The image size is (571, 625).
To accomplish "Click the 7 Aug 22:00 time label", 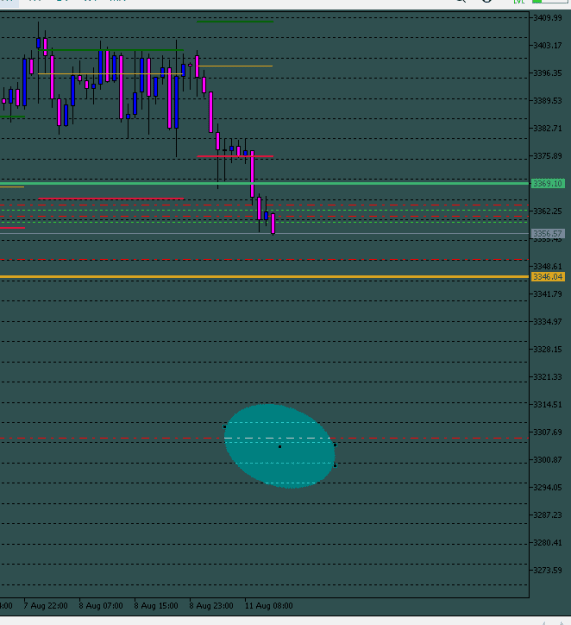I will pyautogui.click(x=45, y=606).
